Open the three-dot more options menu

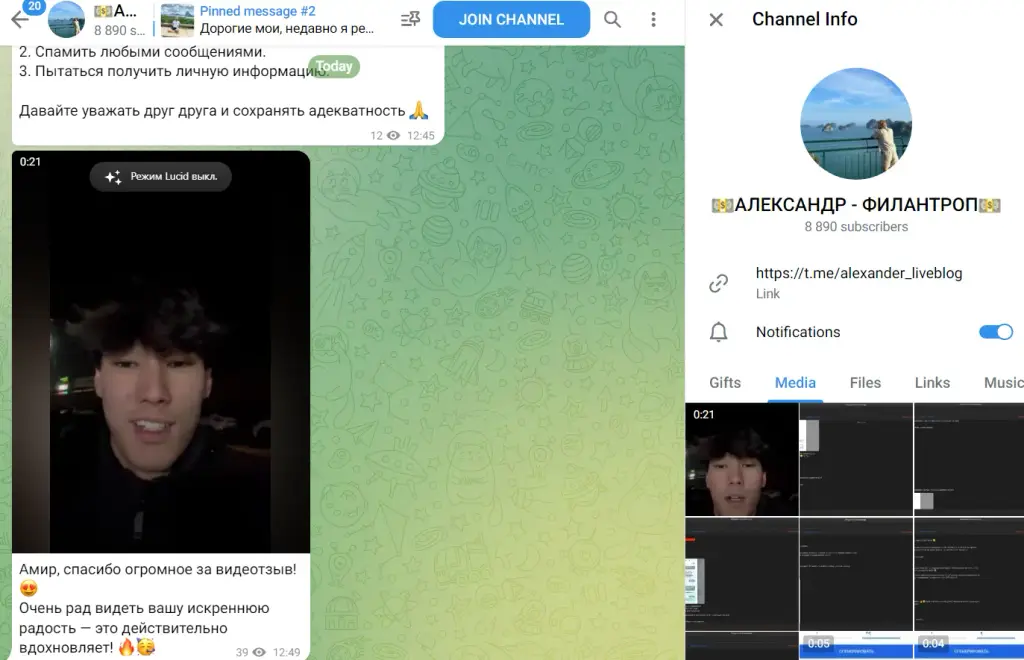pos(653,20)
